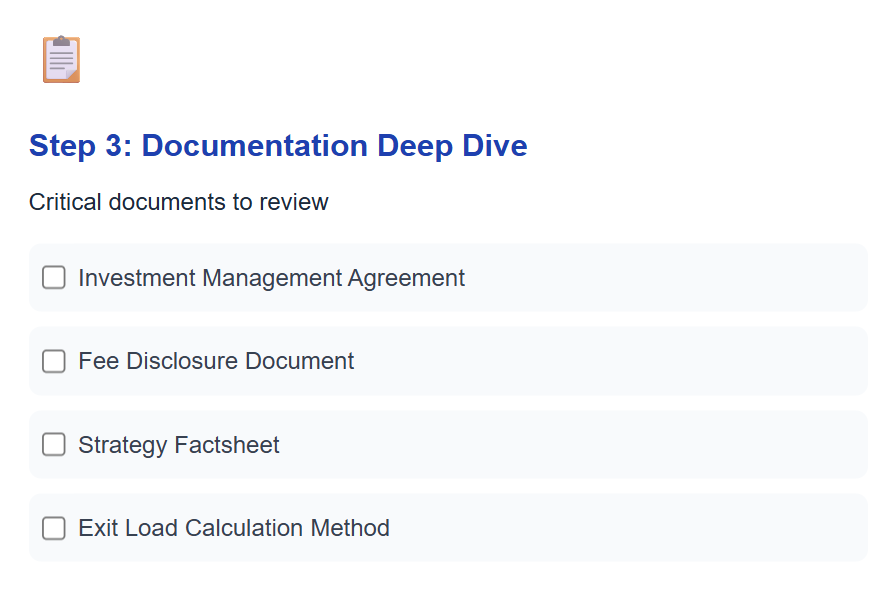Select the Investment Management Agreement label text
Screen dimensions: 891x597
271,277
